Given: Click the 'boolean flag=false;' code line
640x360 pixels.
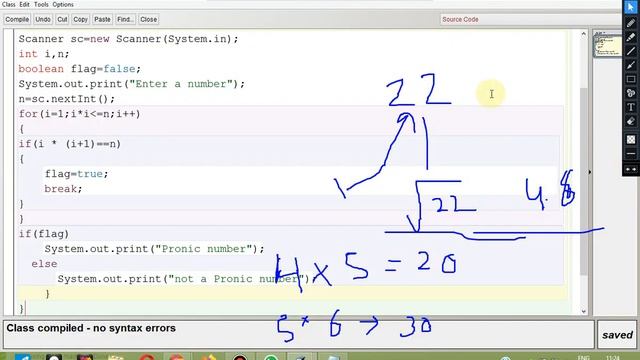Looking at the screenshot, I should click(80, 69).
